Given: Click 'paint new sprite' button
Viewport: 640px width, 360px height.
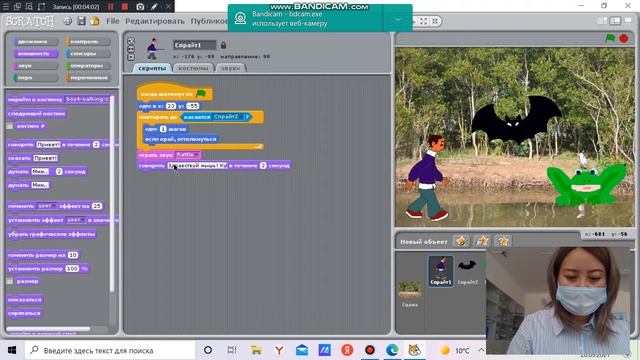Looking at the screenshot, I should pyautogui.click(x=462, y=241).
